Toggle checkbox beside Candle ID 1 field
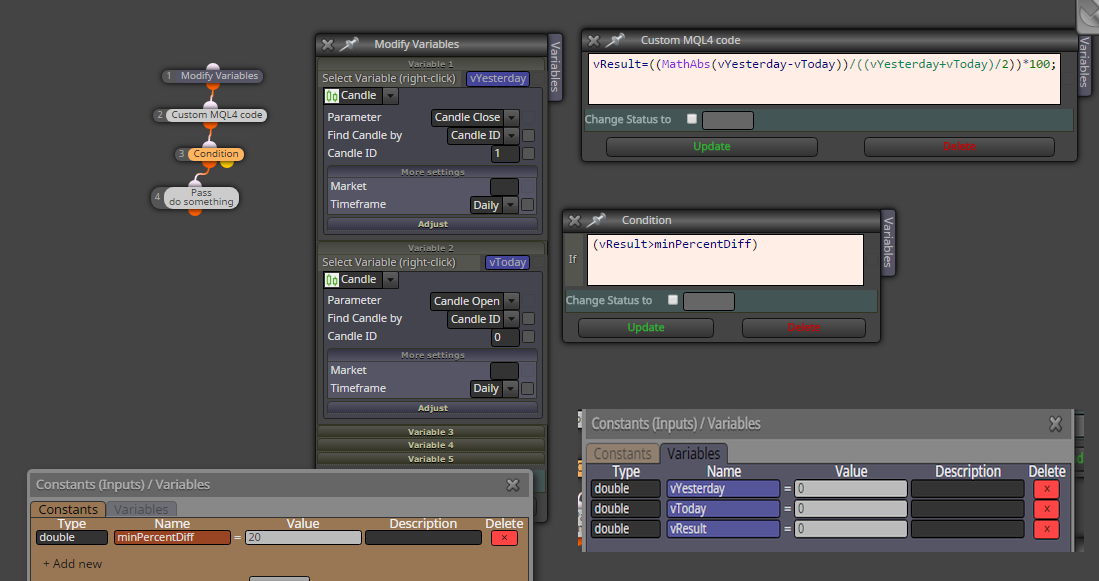1099x581 pixels. tap(528, 153)
